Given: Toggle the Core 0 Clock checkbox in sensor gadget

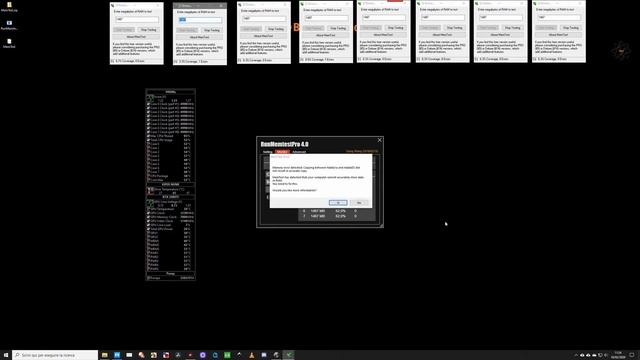Looking at the screenshot, I should pyautogui.click(x=149, y=104).
